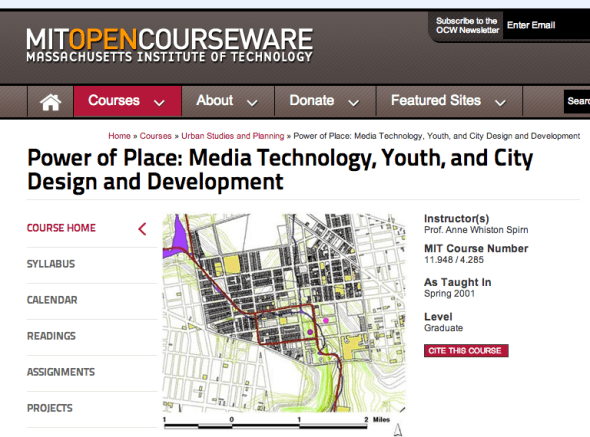Screen dimensions: 590x437
Task: Expand the Donate dropdown chevron
Action: point(353,103)
